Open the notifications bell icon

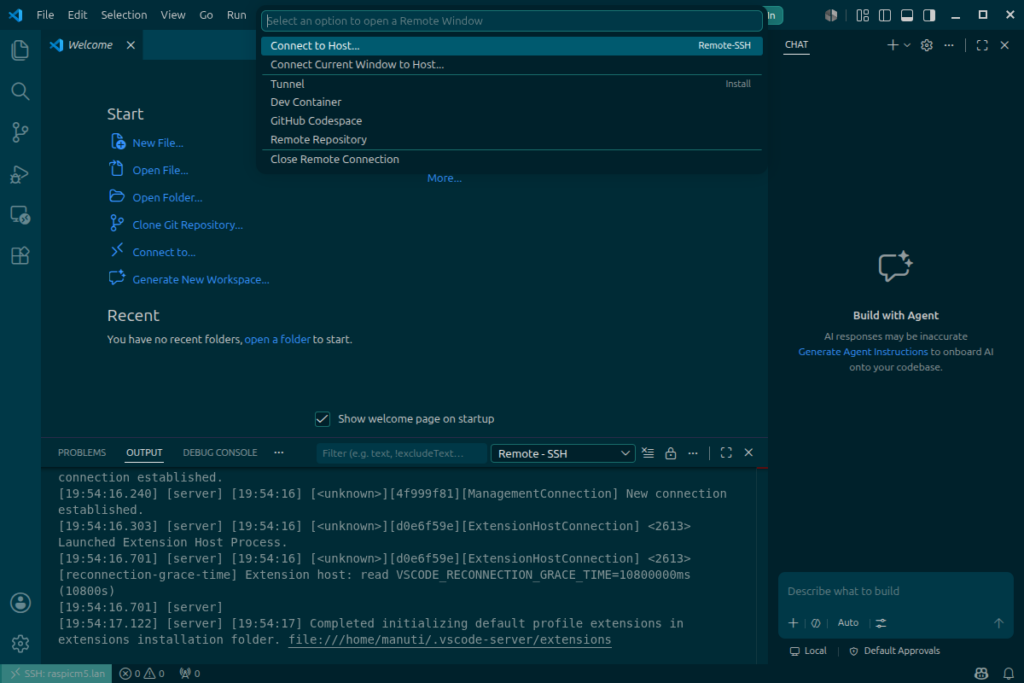[1008, 674]
